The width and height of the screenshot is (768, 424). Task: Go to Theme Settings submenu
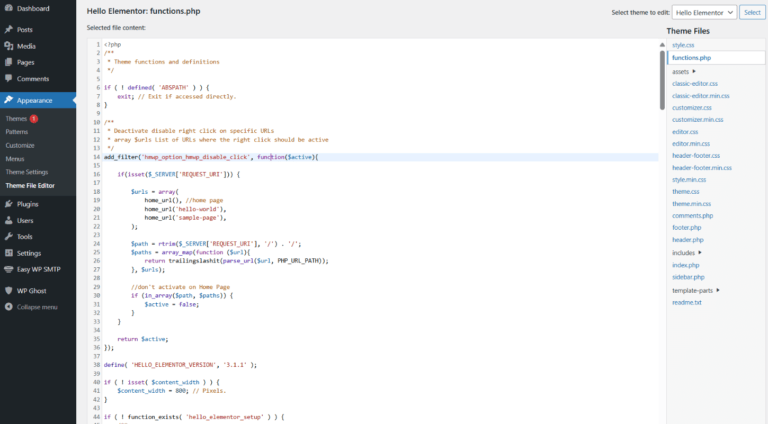coord(27,172)
